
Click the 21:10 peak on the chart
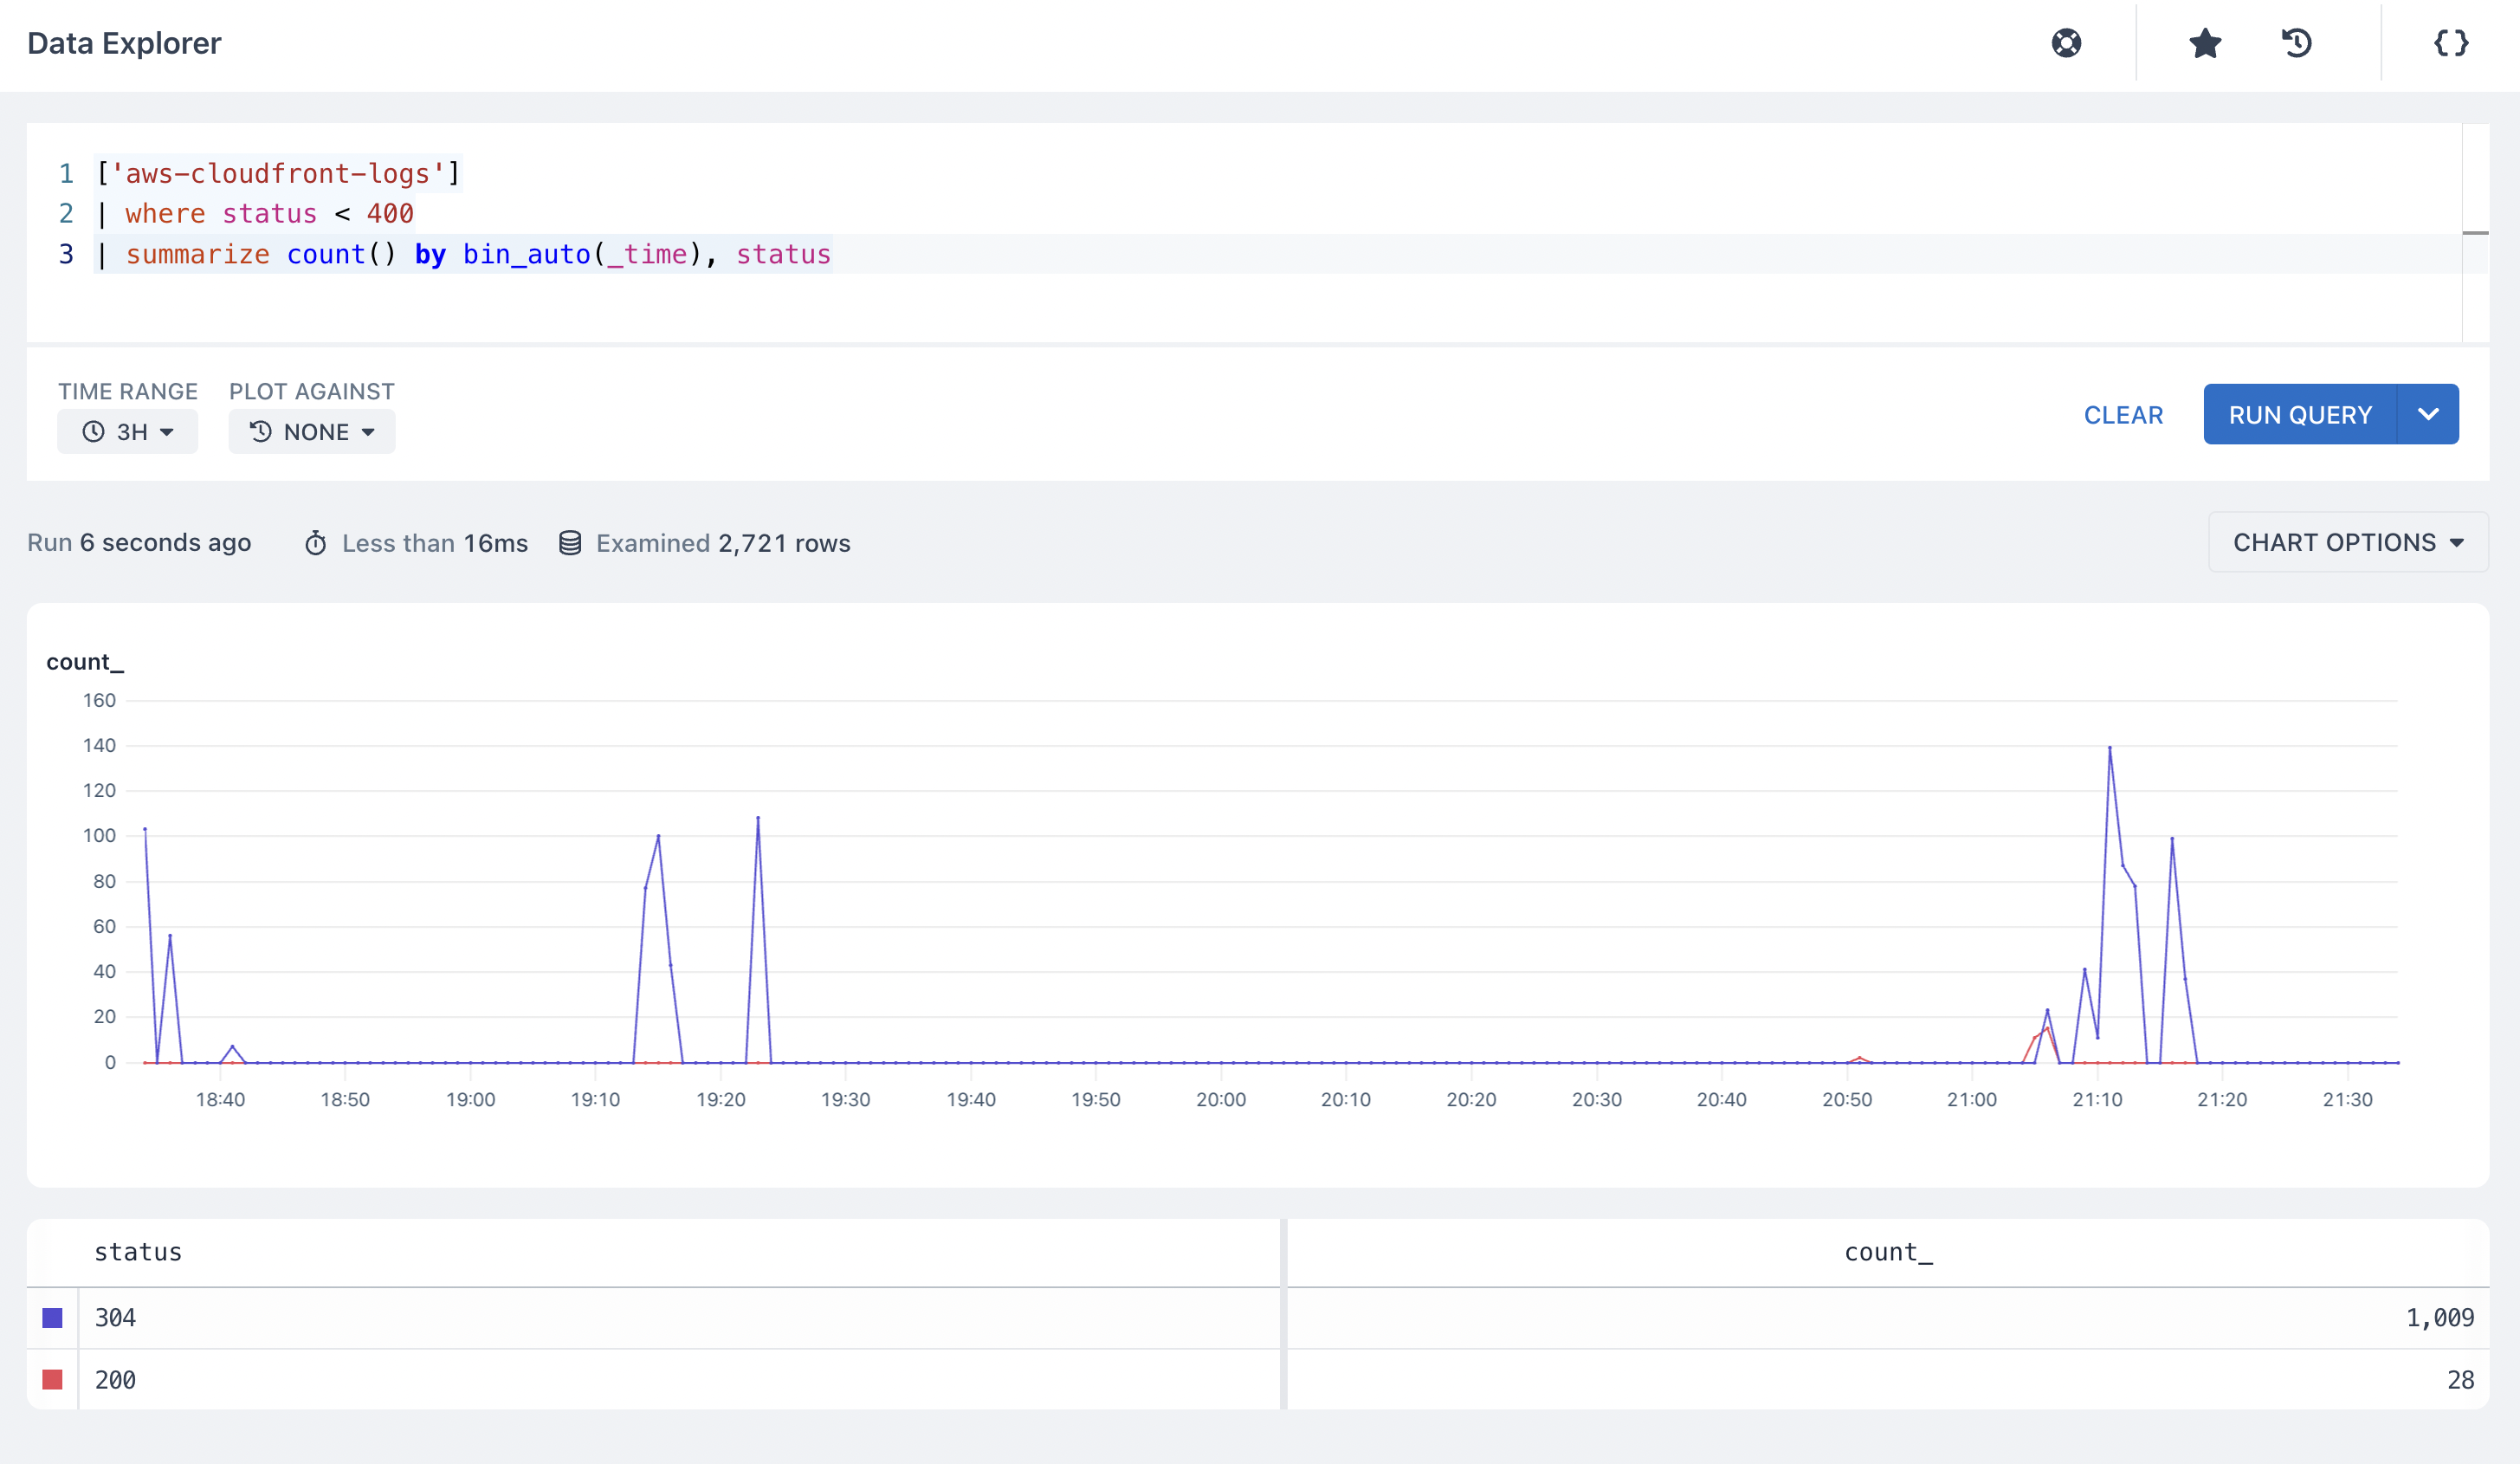pyautogui.click(x=2110, y=747)
